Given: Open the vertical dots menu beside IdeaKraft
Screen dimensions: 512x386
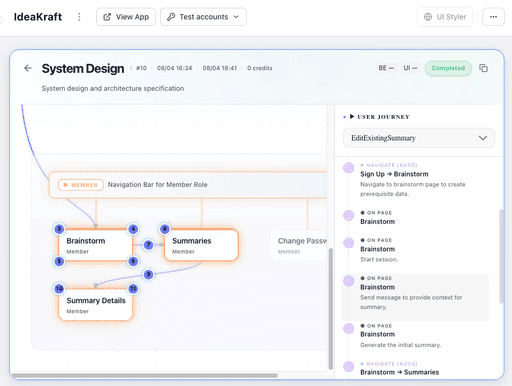Looking at the screenshot, I should pos(79,17).
